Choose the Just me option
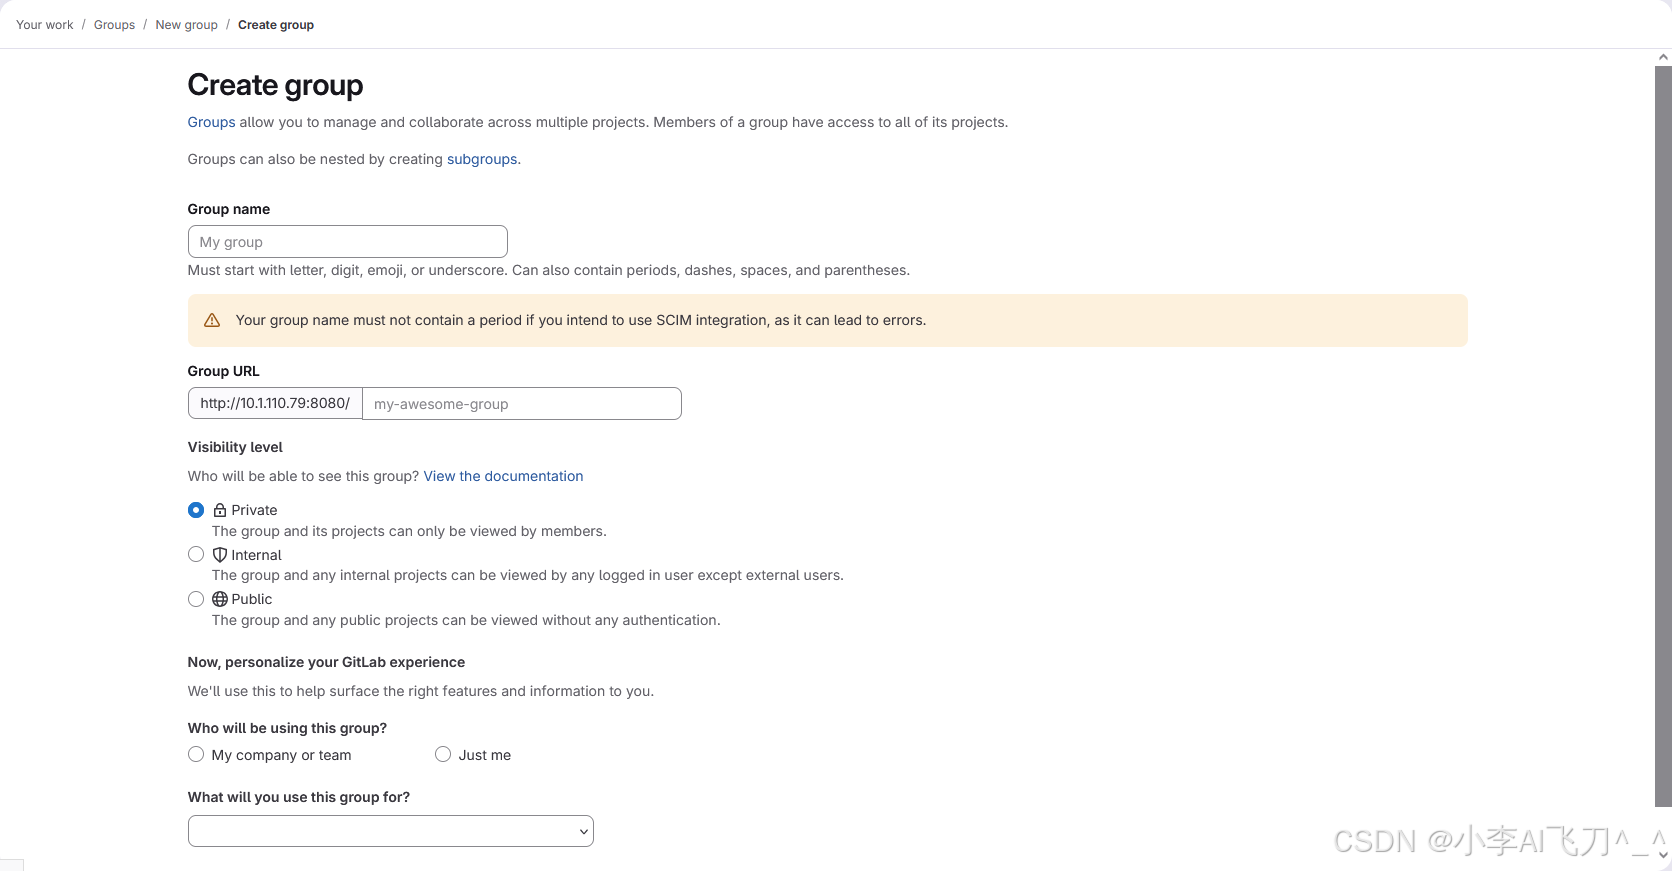The image size is (1672, 871). click(x=443, y=755)
